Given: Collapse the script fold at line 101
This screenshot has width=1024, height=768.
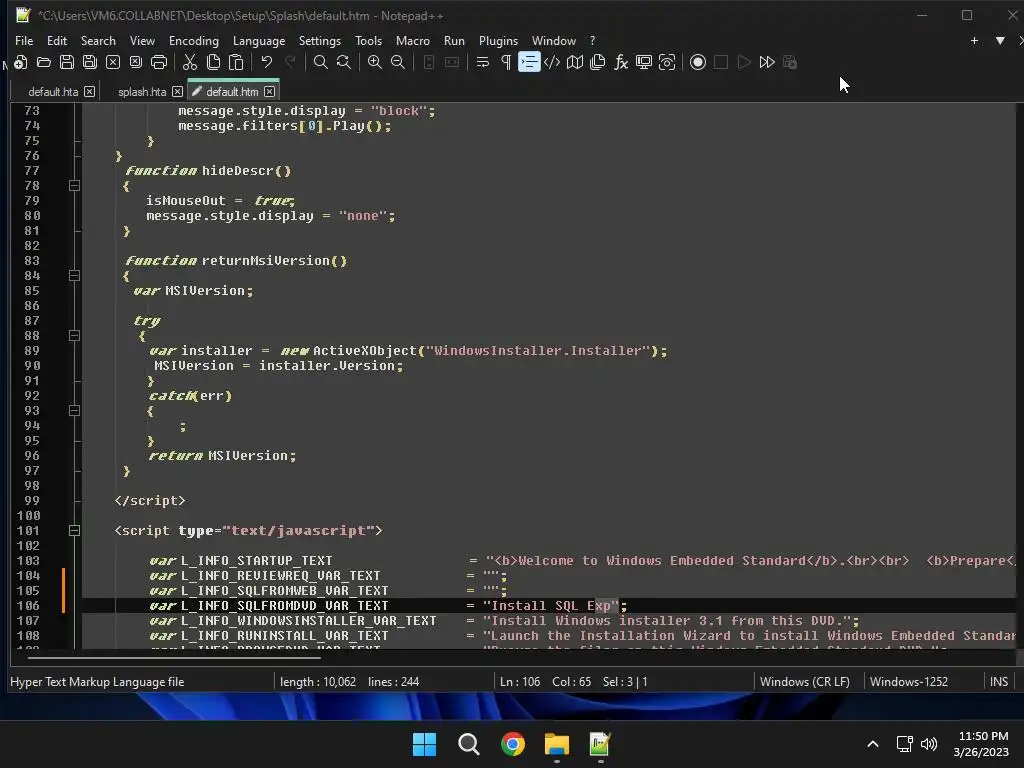Looking at the screenshot, I should tap(74, 530).
